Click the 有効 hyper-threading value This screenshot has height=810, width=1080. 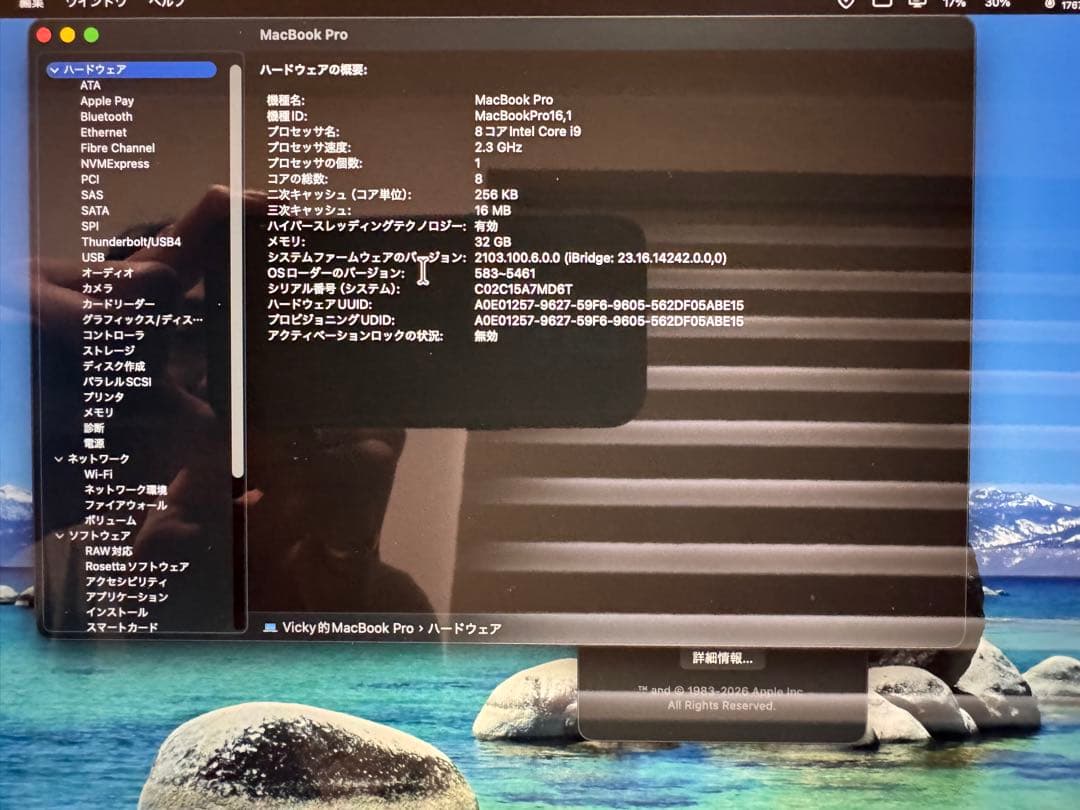click(486, 226)
